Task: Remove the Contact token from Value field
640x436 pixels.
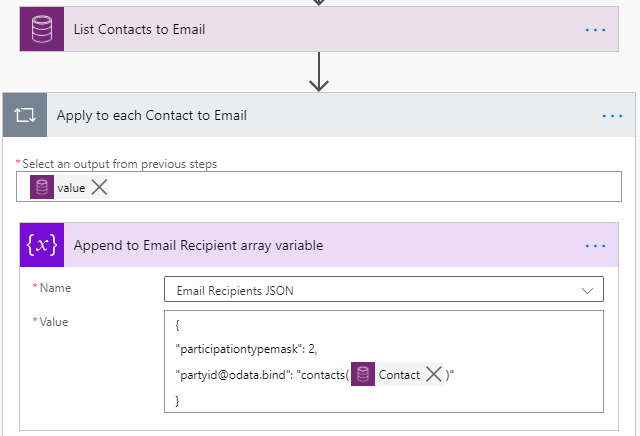Action: click(x=433, y=375)
